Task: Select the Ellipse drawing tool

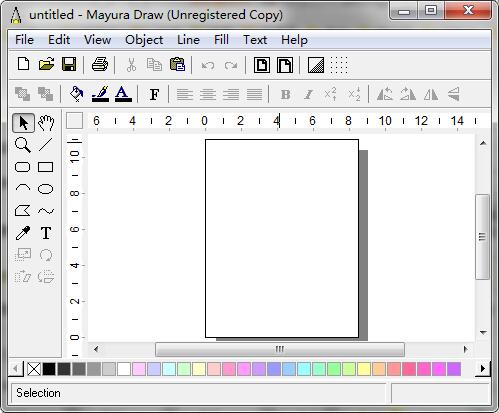Action: (46, 189)
